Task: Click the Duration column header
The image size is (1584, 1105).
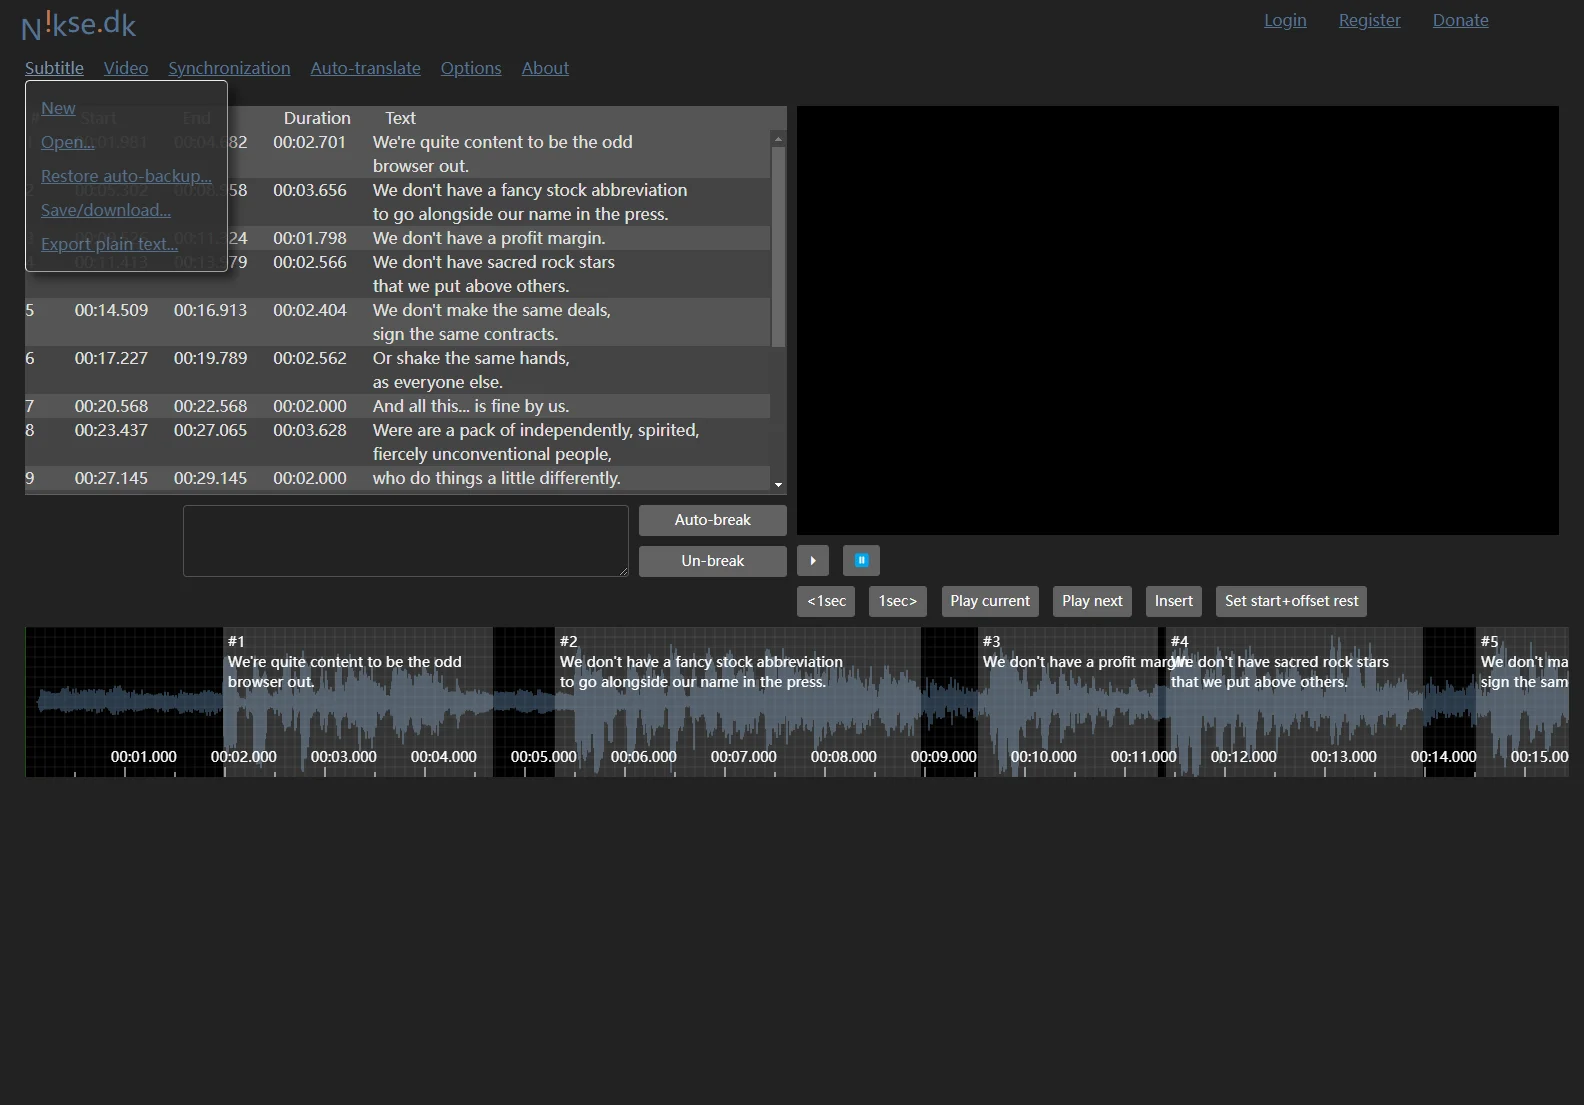Action: click(317, 118)
